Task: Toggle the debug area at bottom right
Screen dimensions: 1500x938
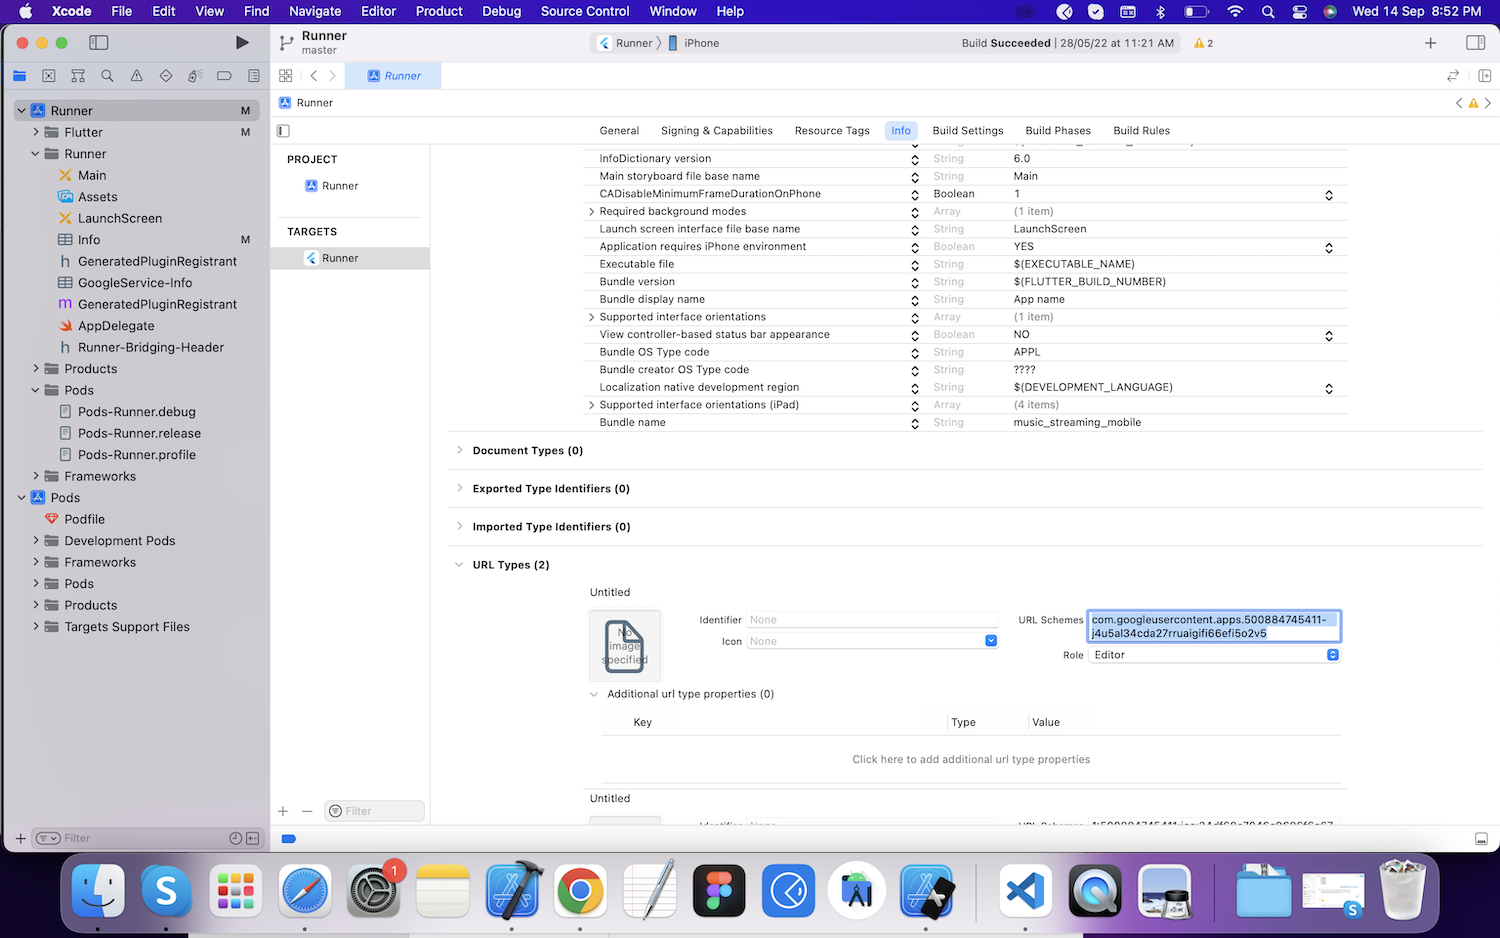Action: pos(1482,839)
